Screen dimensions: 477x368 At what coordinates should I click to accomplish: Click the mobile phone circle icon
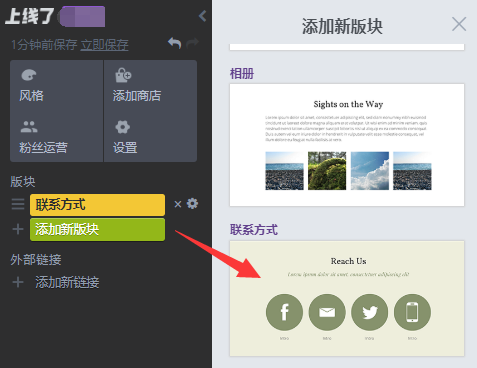click(x=412, y=312)
